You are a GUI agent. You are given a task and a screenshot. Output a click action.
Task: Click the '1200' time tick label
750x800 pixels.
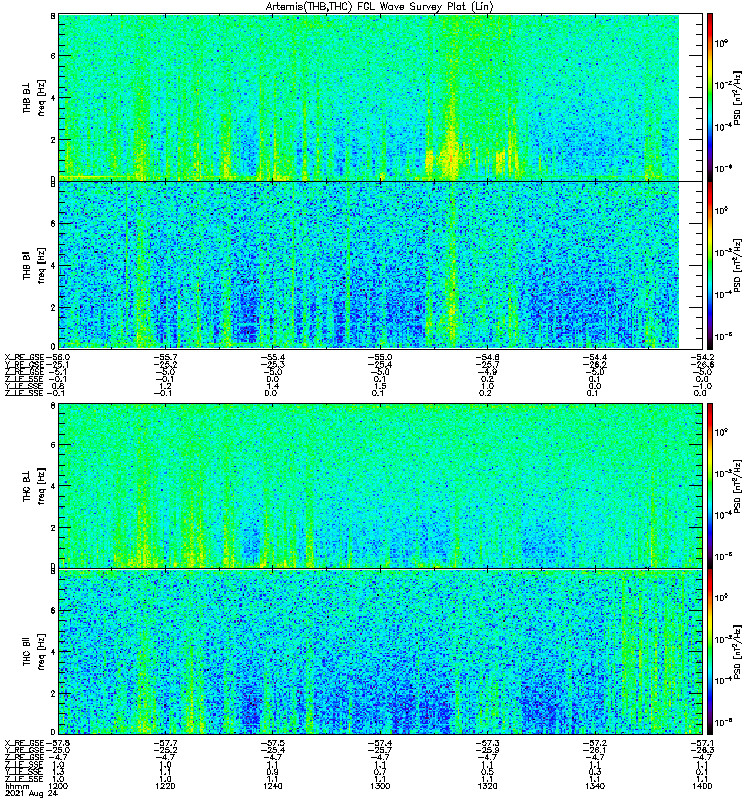tap(58, 786)
